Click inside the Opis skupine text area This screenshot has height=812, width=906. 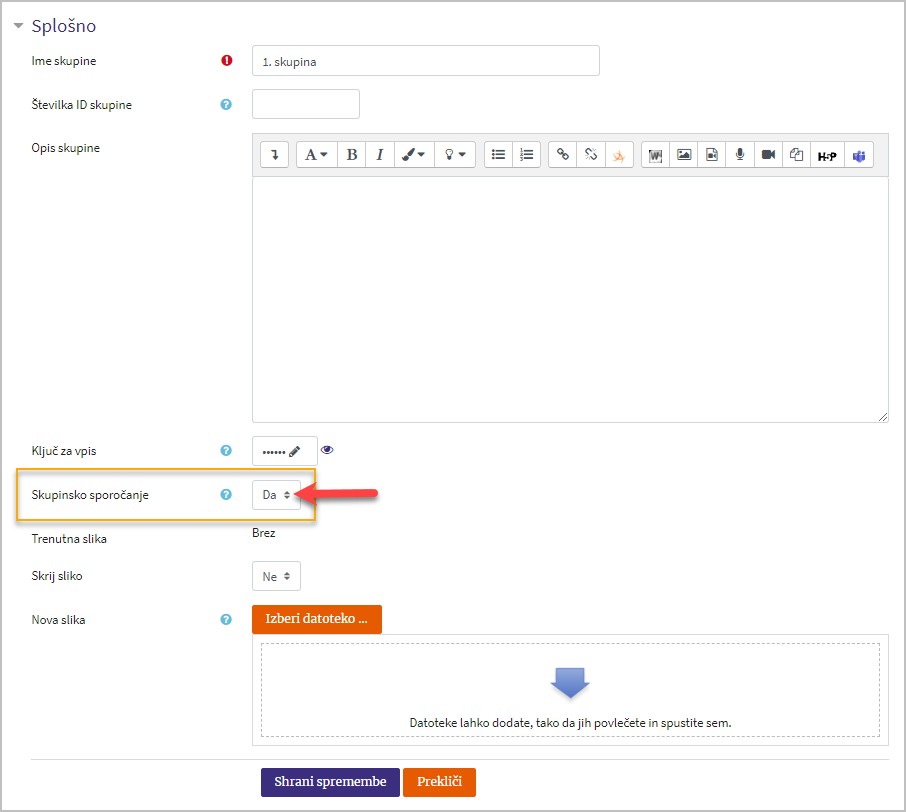(570, 299)
